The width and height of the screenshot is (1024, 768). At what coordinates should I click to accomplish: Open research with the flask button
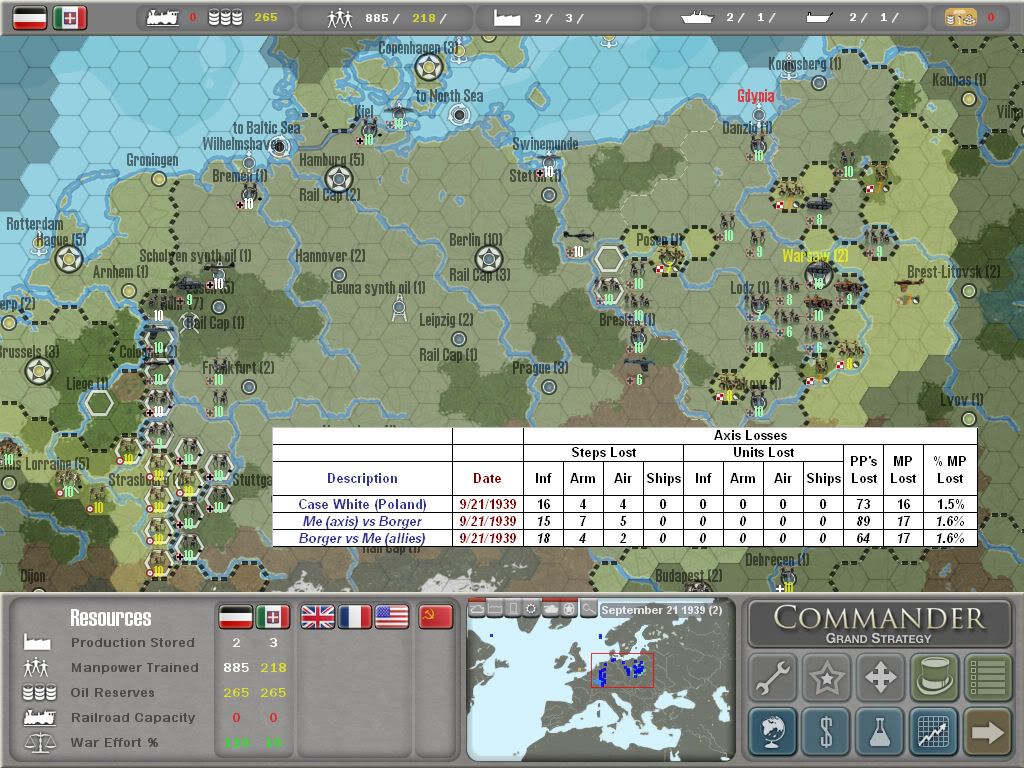coord(880,731)
